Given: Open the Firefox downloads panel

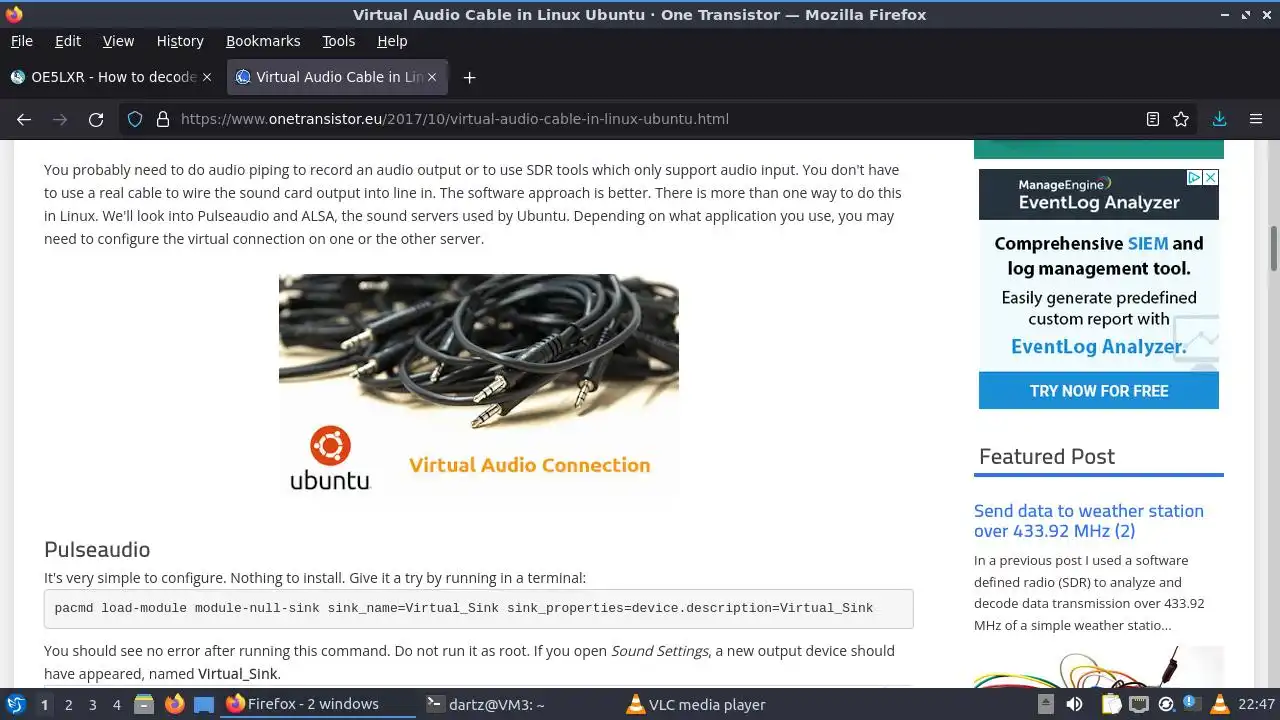Looking at the screenshot, I should [x=1219, y=119].
